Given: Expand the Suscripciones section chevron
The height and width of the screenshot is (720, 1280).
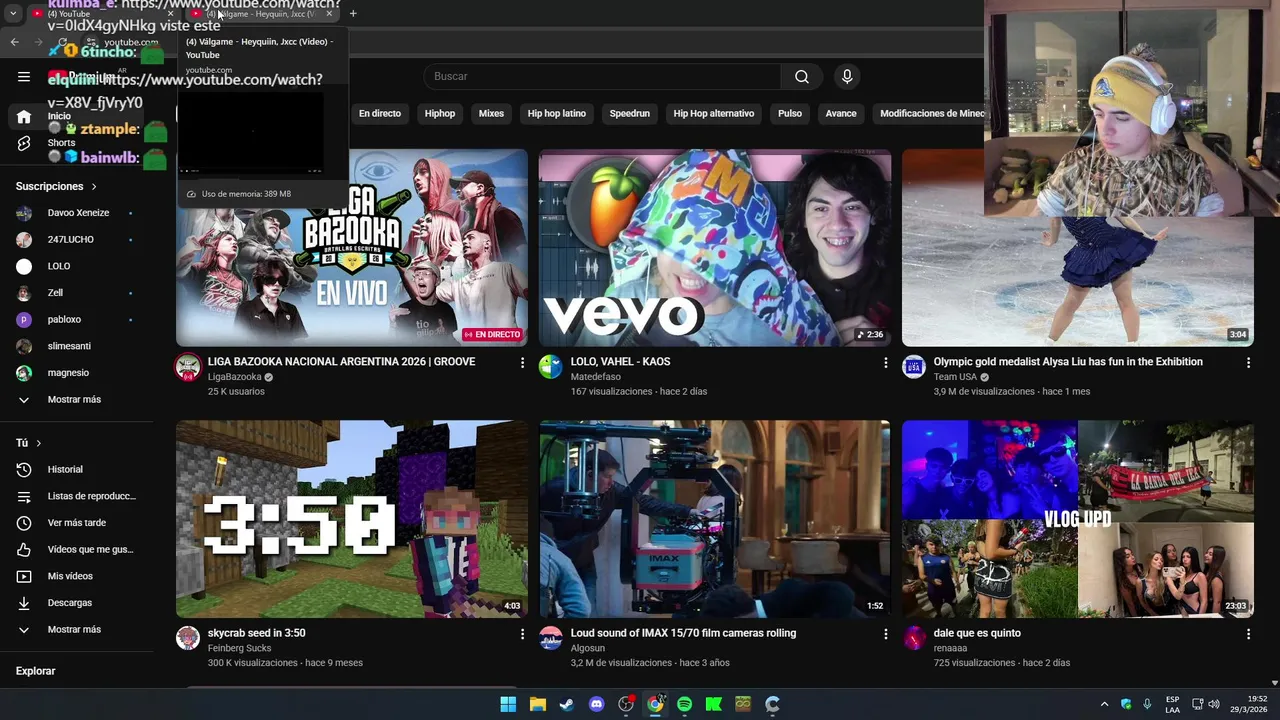Looking at the screenshot, I should coord(94,186).
